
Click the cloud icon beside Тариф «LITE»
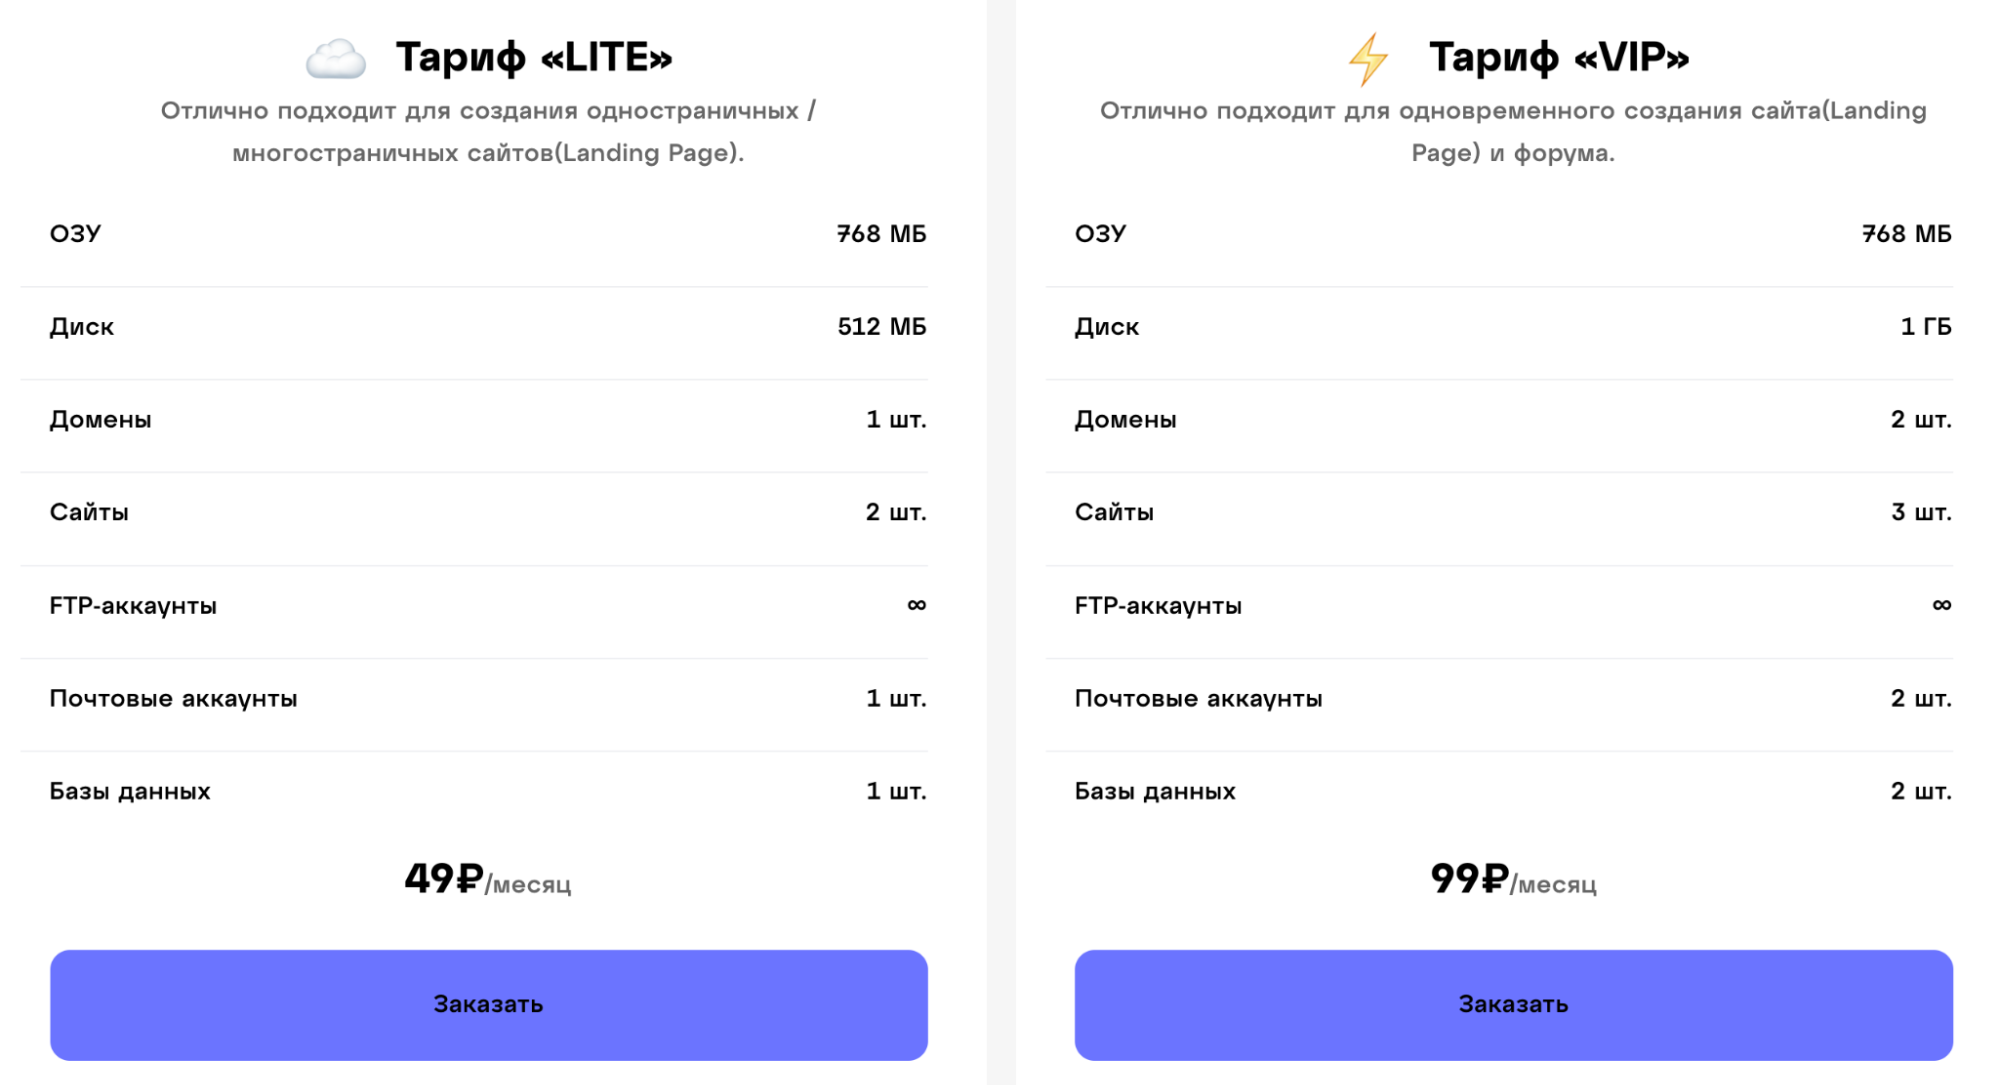pyautogui.click(x=336, y=59)
